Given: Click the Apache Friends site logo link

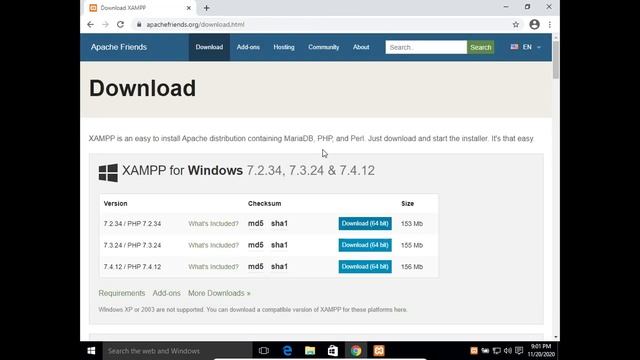Looking at the screenshot, I should [x=119, y=47].
